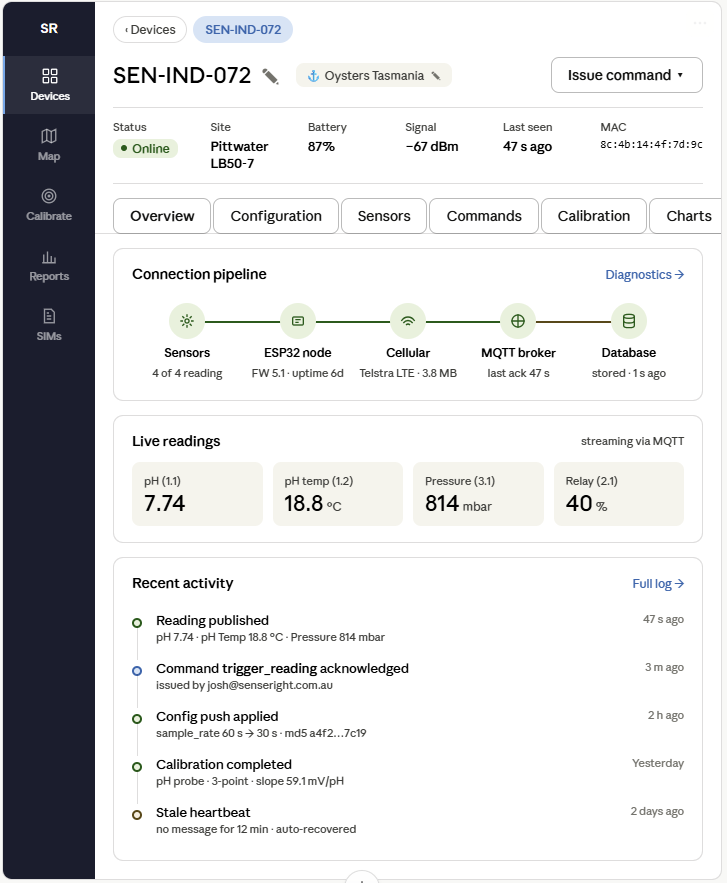The image size is (727, 883).
Task: Select the Pressure (3.1) reading card
Action: pos(478,494)
